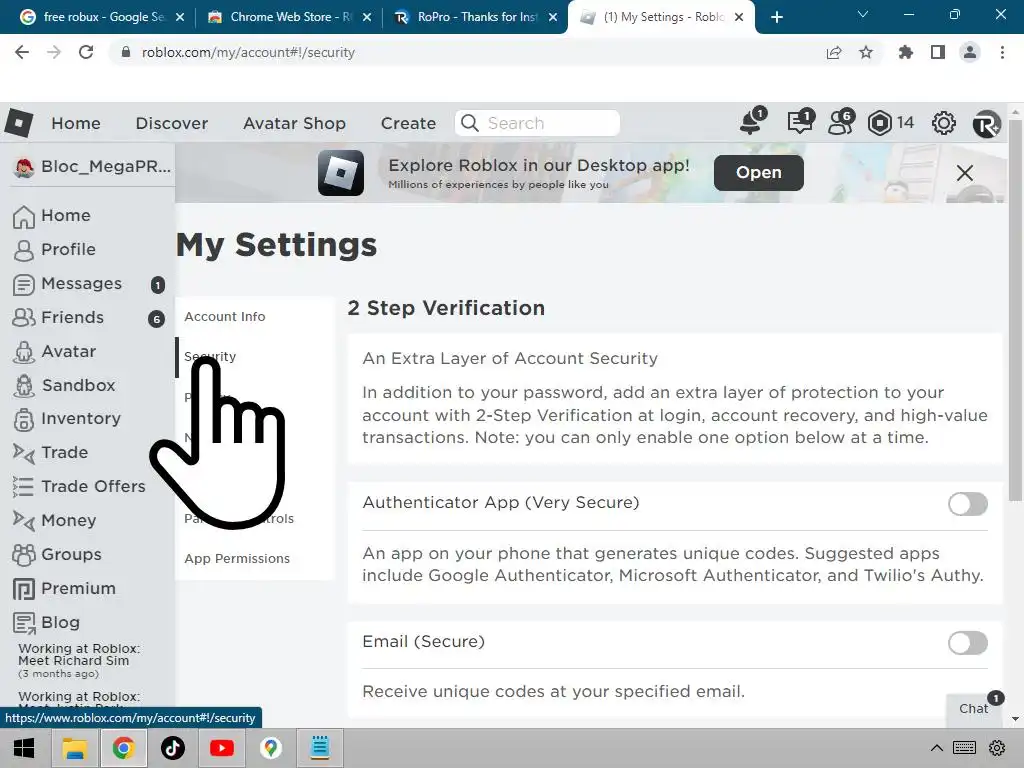Click the page vertical scrollbar
The width and height of the screenshot is (1024, 768).
1016,312
